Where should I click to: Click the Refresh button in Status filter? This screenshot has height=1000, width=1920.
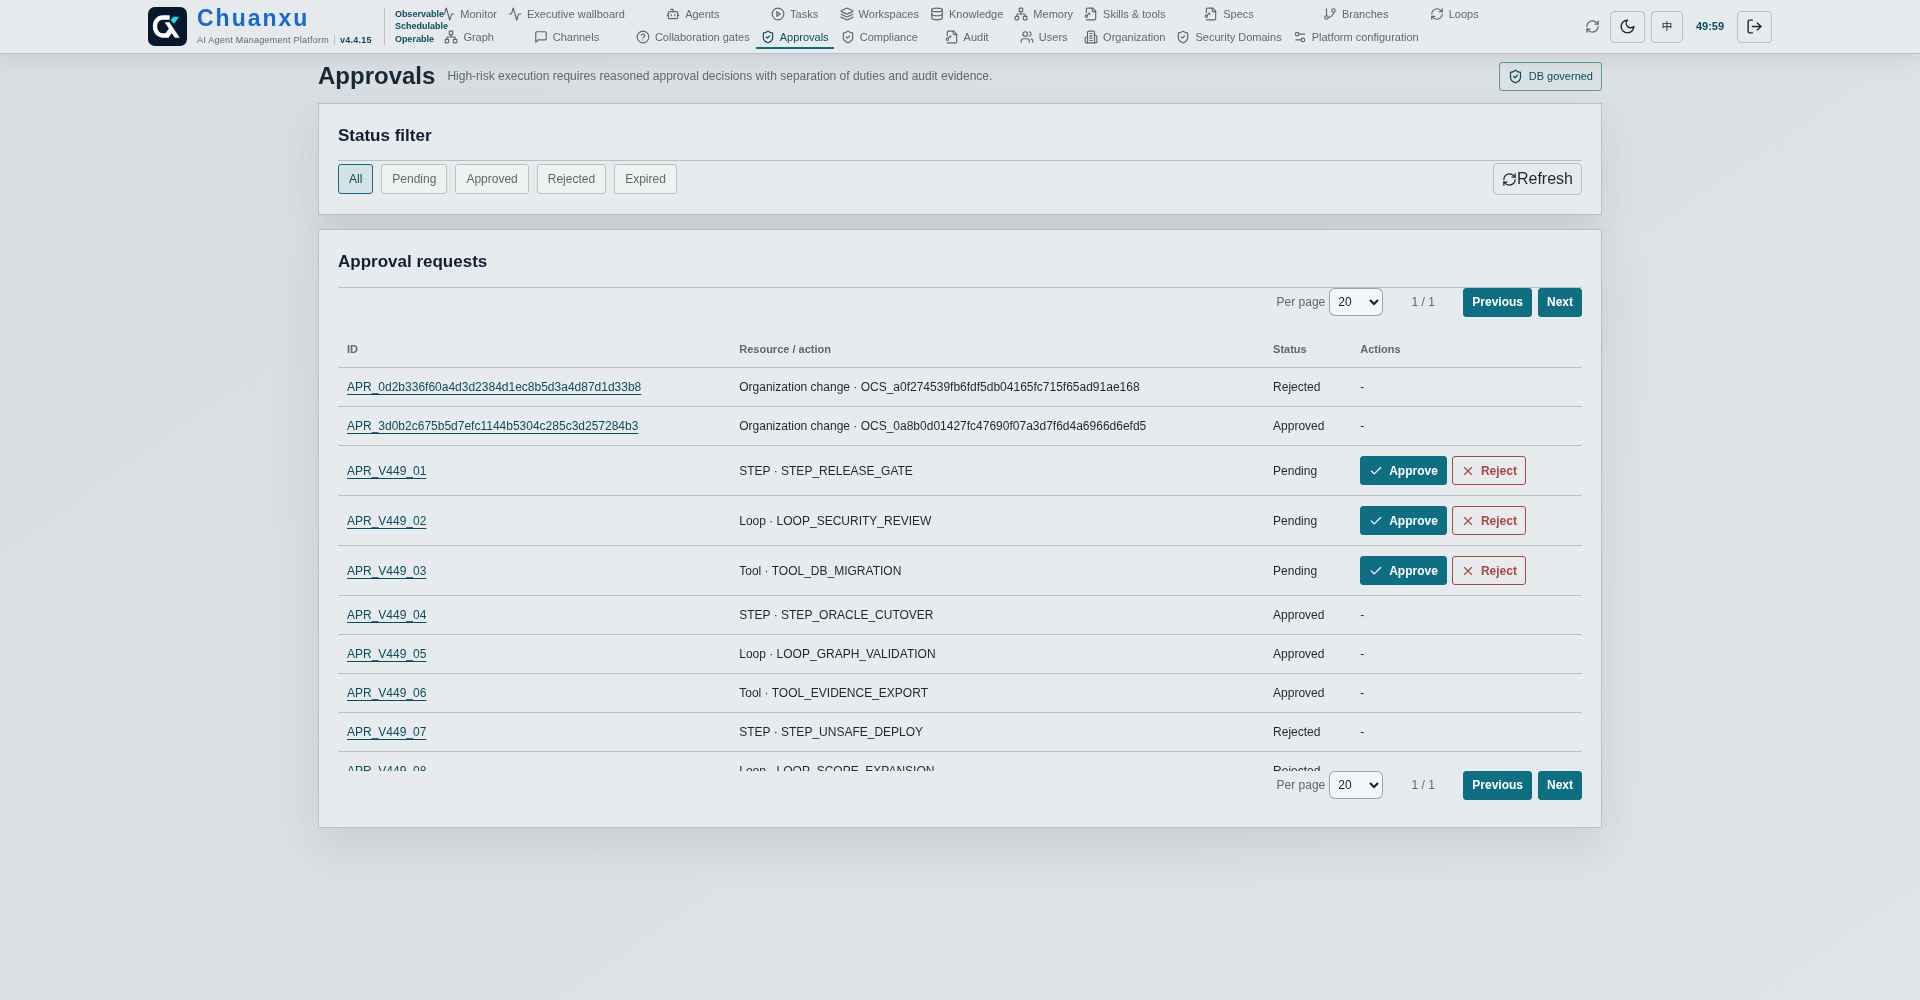[x=1537, y=179]
